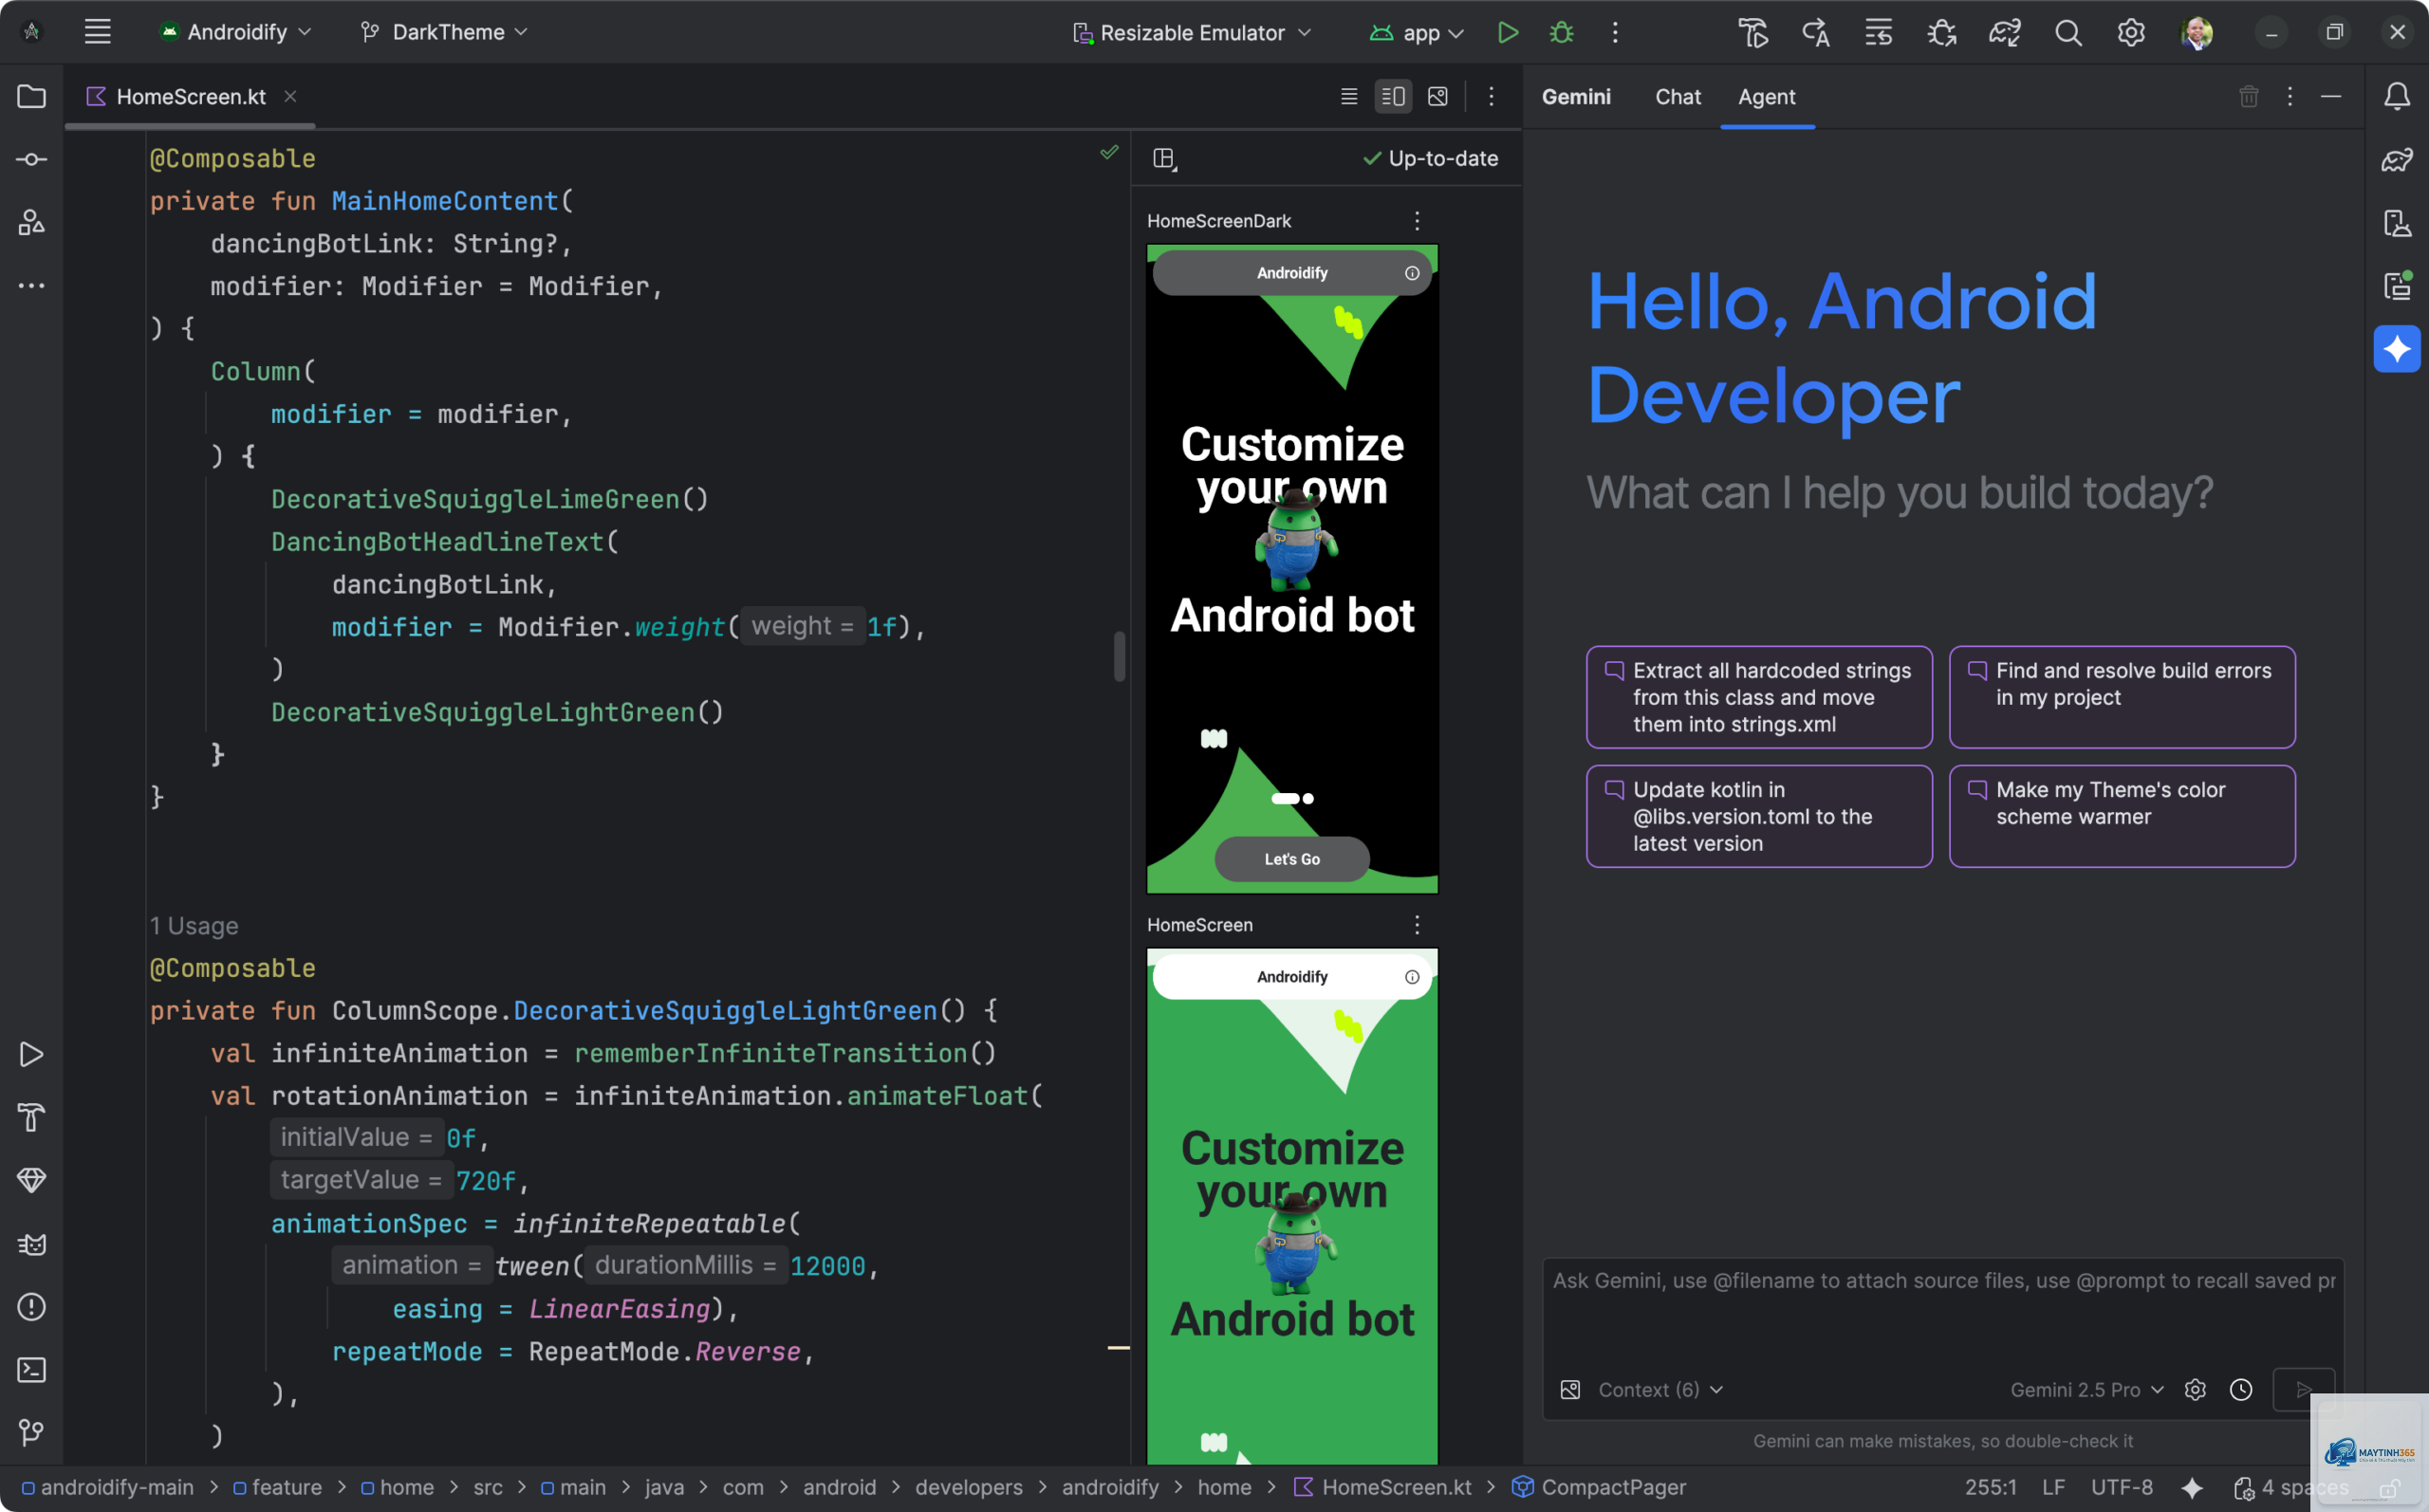2429x1512 pixels.
Task: Click the HomeScreenDark preview thumbnail
Action: coord(1292,569)
